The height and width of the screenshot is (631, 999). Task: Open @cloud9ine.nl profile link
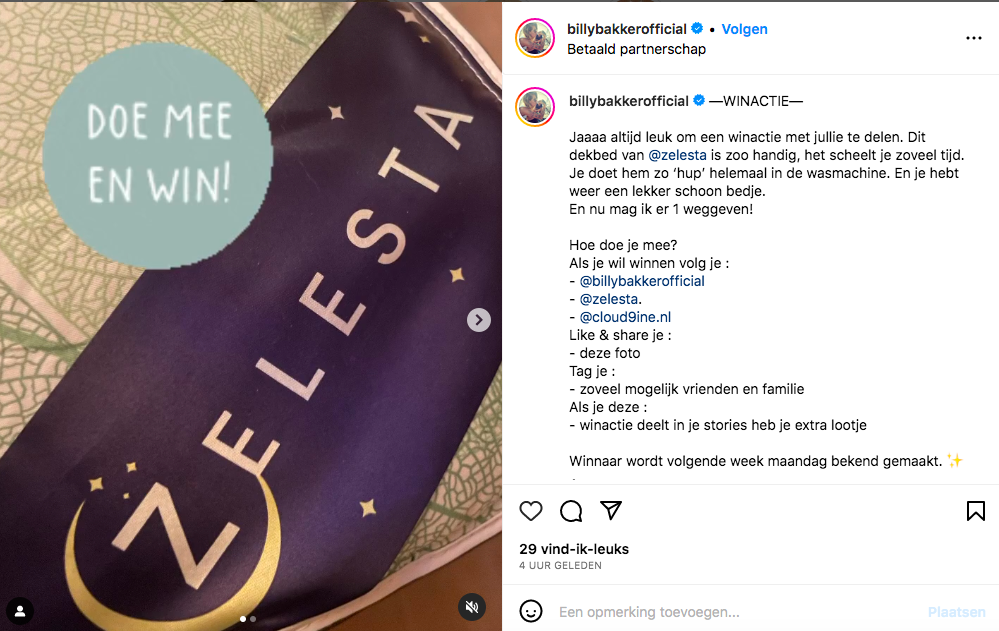pyautogui.click(x=625, y=317)
